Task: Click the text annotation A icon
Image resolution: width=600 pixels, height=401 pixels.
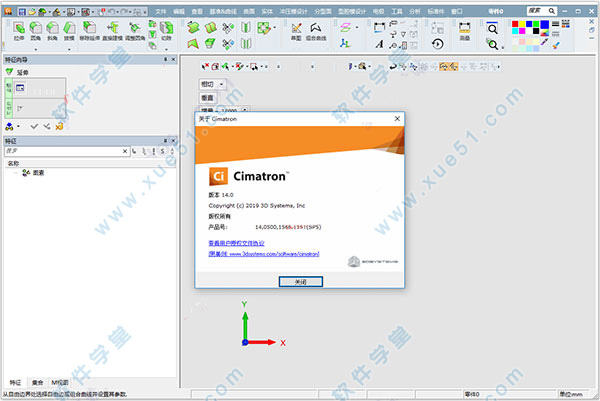Action: (380, 44)
